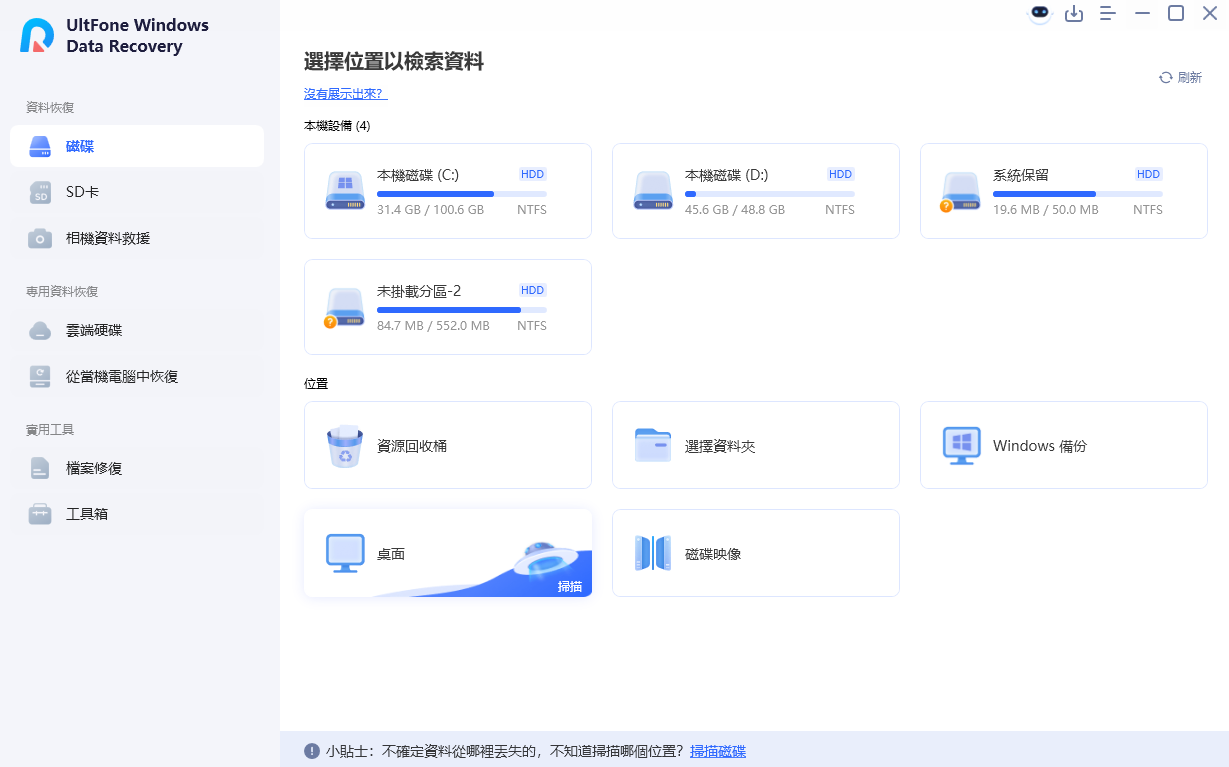Viewport: 1229px width, 767px height.
Task: Click the 系統保留 drive icon
Action: (x=960, y=191)
